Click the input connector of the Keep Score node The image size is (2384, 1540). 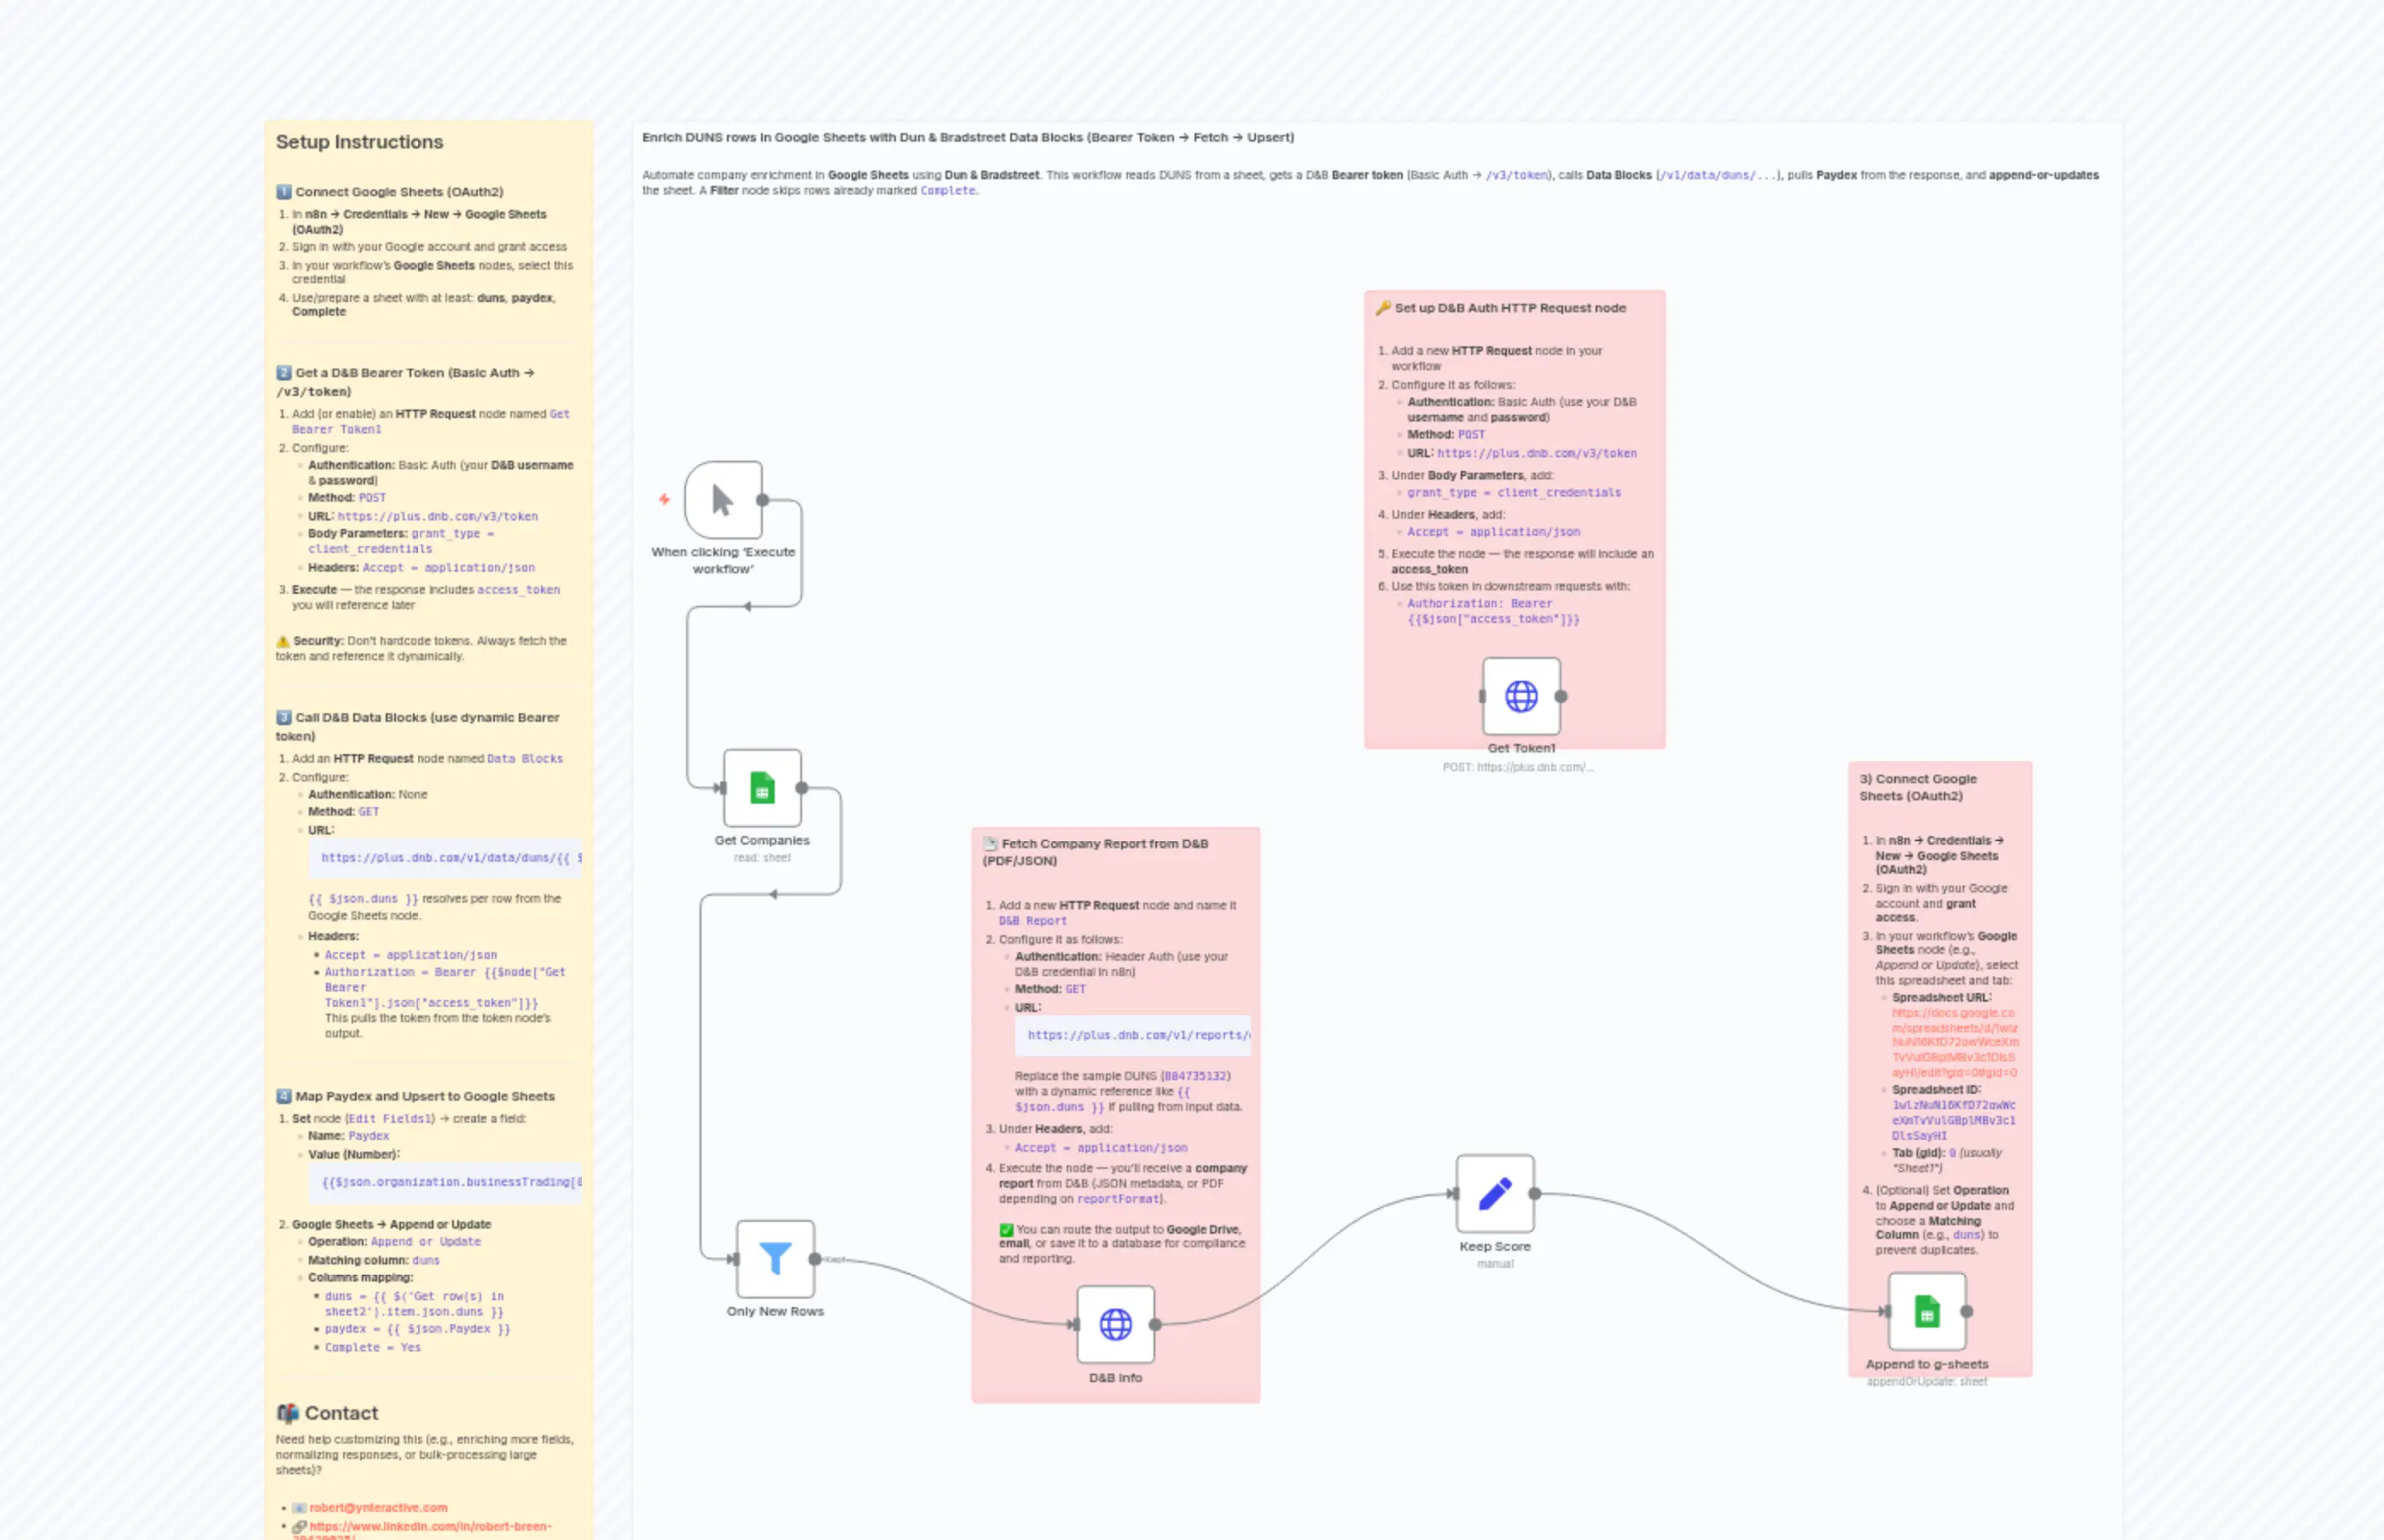point(1456,1193)
